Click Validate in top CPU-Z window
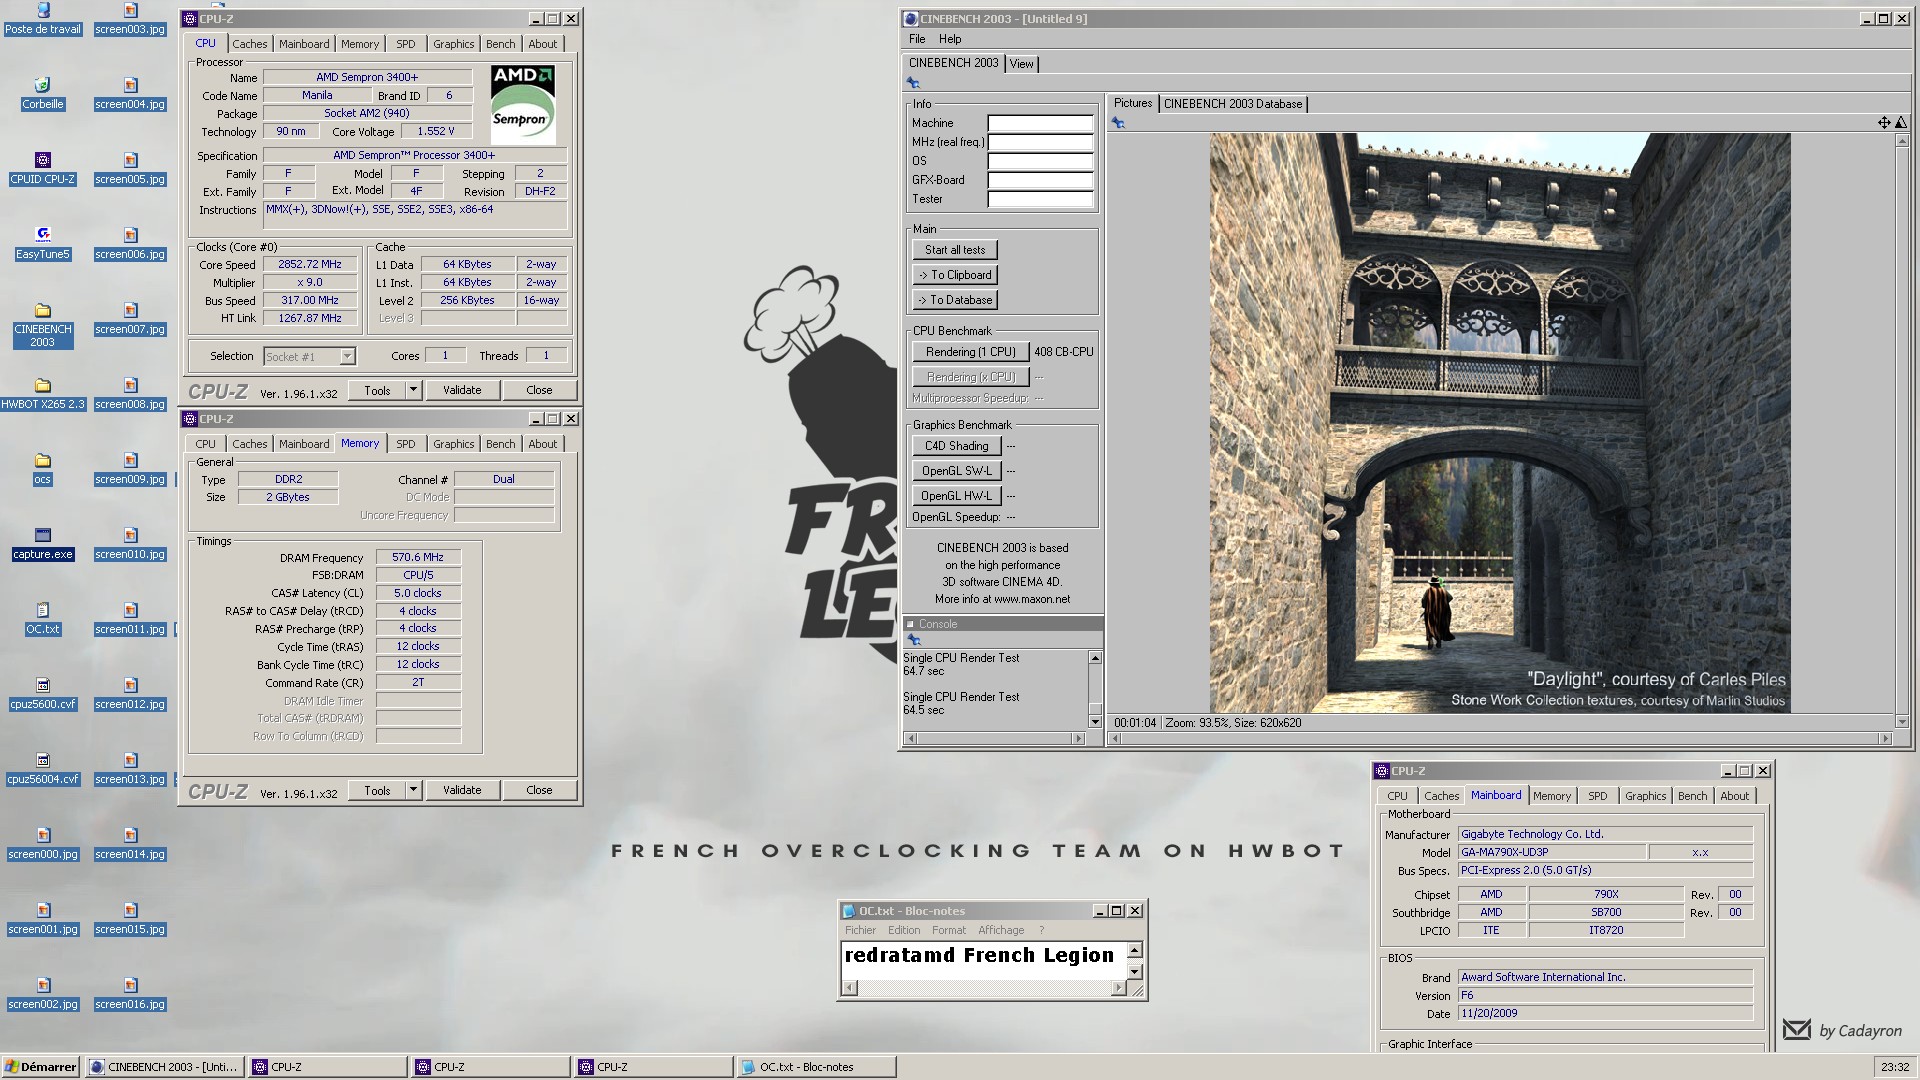Image resolution: width=1920 pixels, height=1080 pixels. [x=462, y=390]
